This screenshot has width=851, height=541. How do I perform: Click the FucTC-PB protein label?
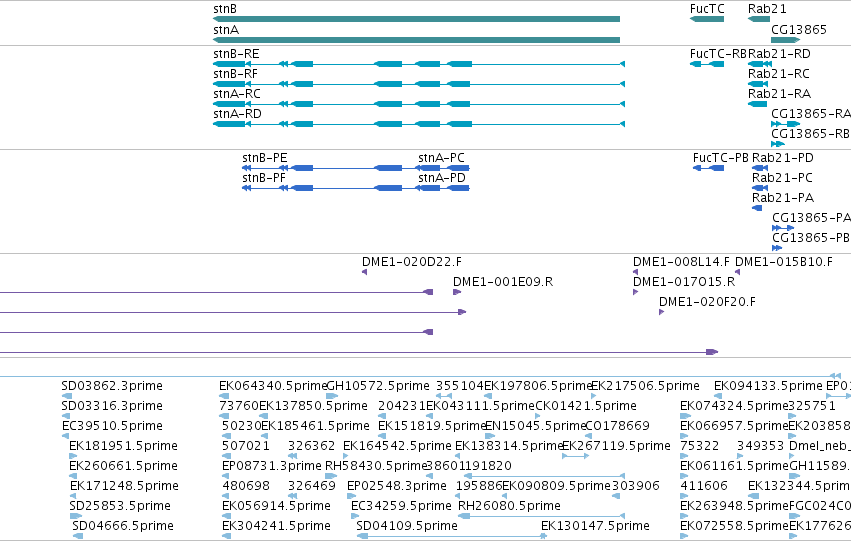click(721, 158)
